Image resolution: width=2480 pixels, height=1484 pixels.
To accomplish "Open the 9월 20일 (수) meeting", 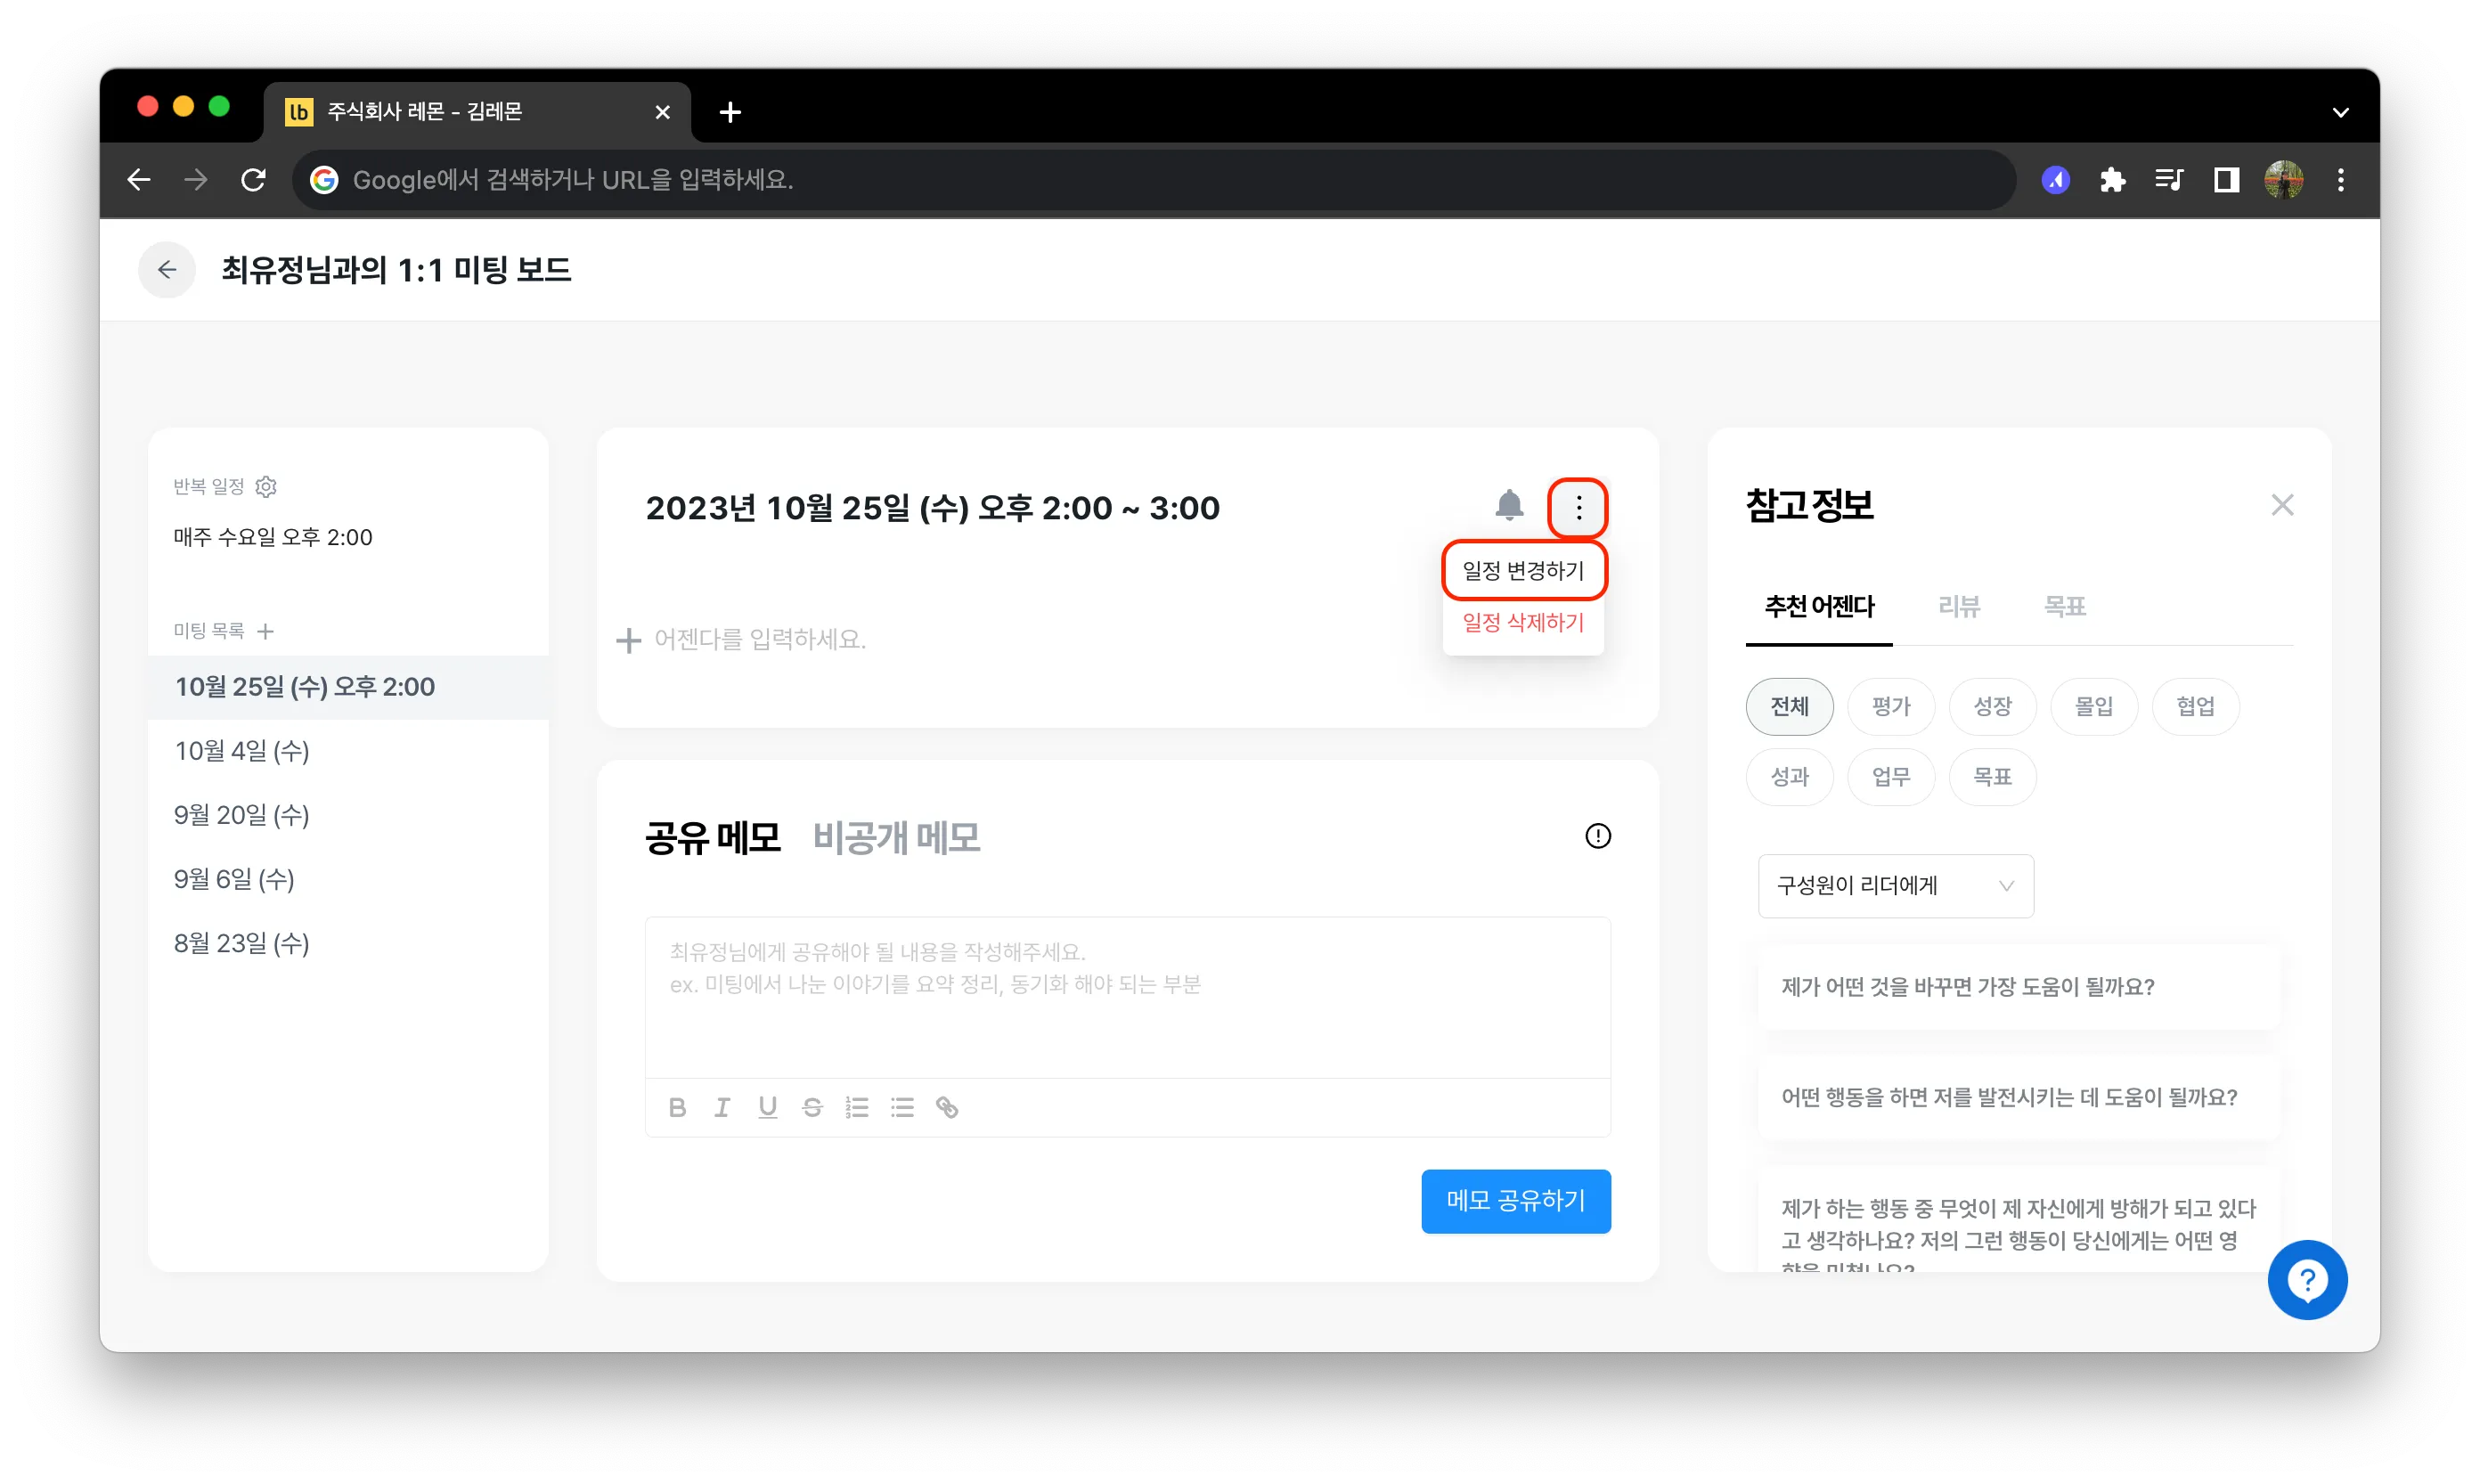I will 348,816.
